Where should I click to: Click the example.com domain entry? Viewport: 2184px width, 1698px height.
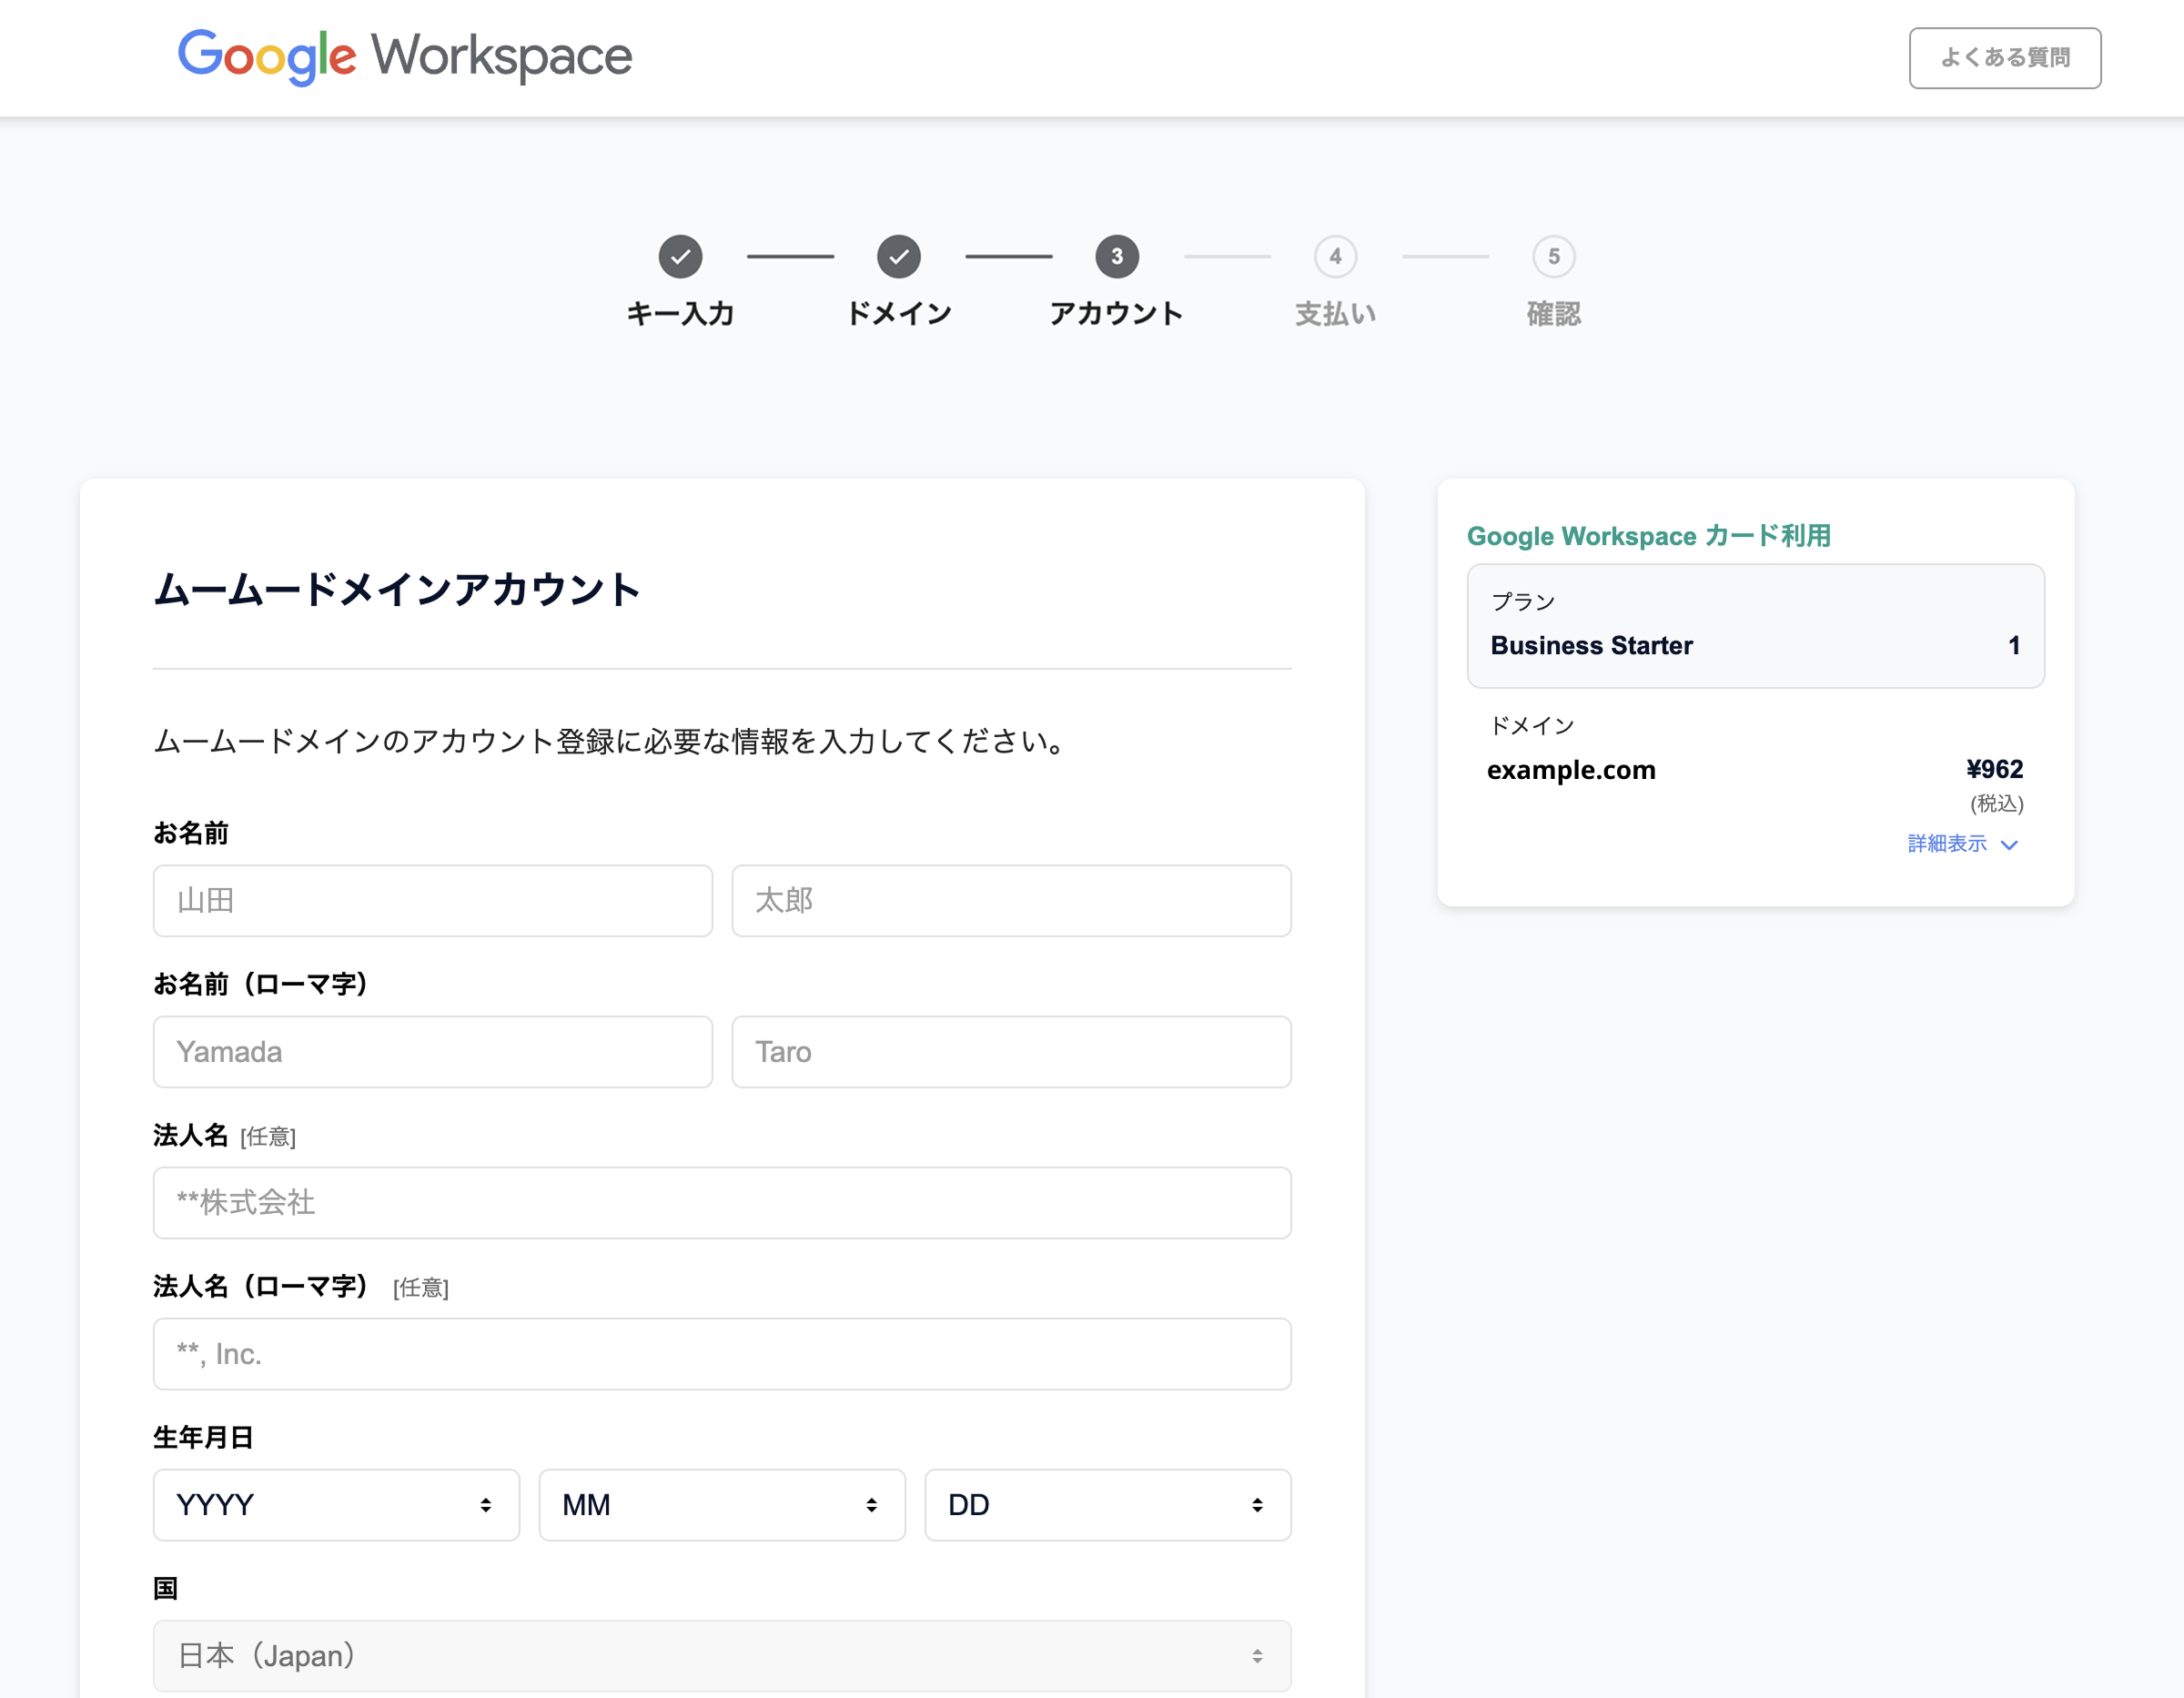[1571, 770]
